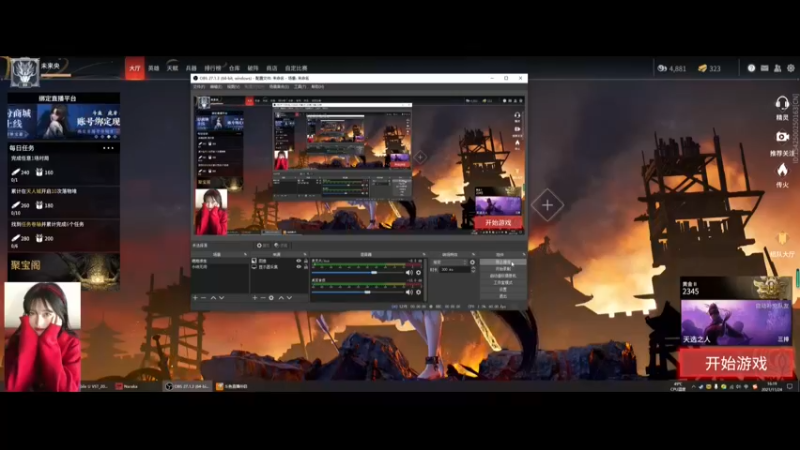Add a new scene in OBS

(195, 297)
